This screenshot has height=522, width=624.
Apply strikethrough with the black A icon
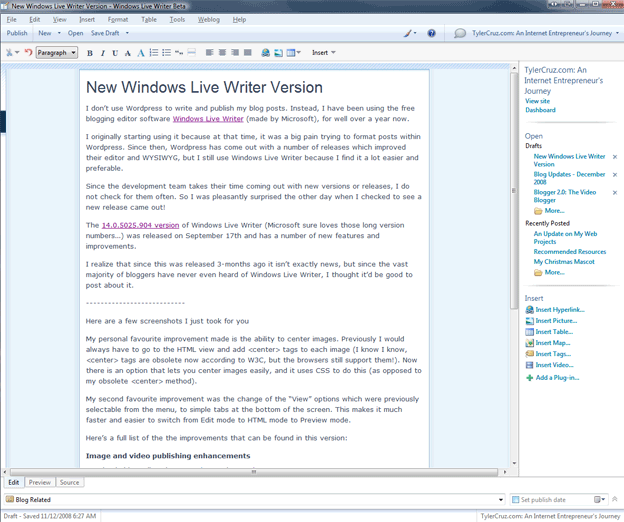(x=128, y=53)
